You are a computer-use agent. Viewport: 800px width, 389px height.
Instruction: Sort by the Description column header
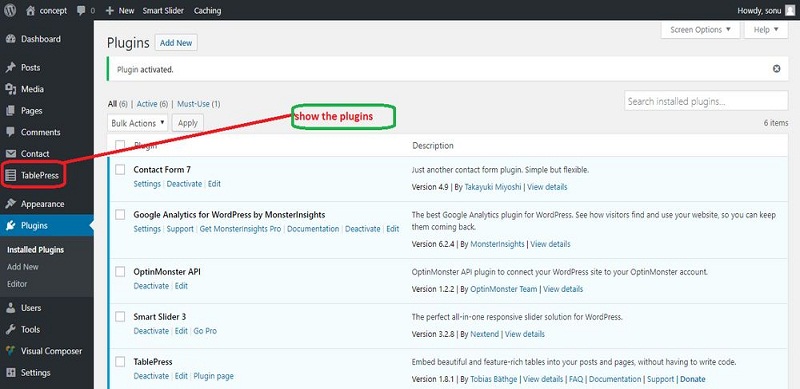(x=433, y=145)
